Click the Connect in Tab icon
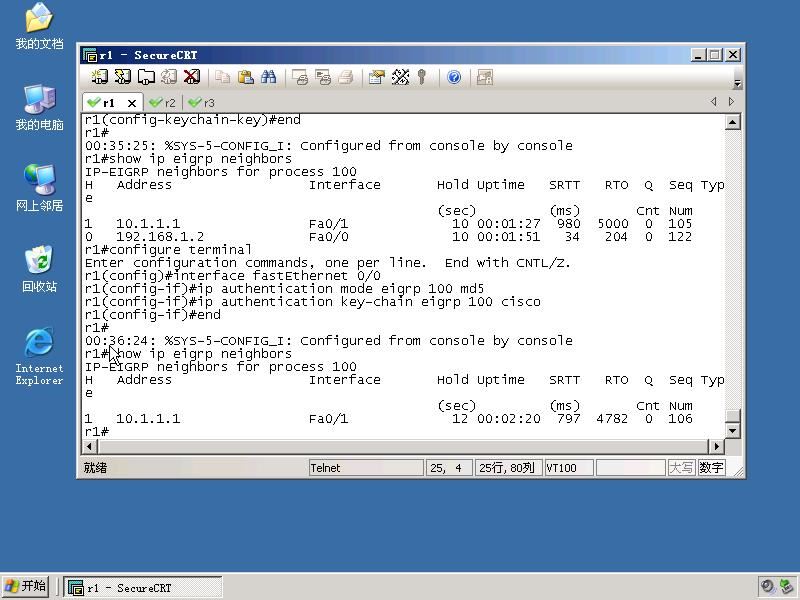 click(146, 77)
